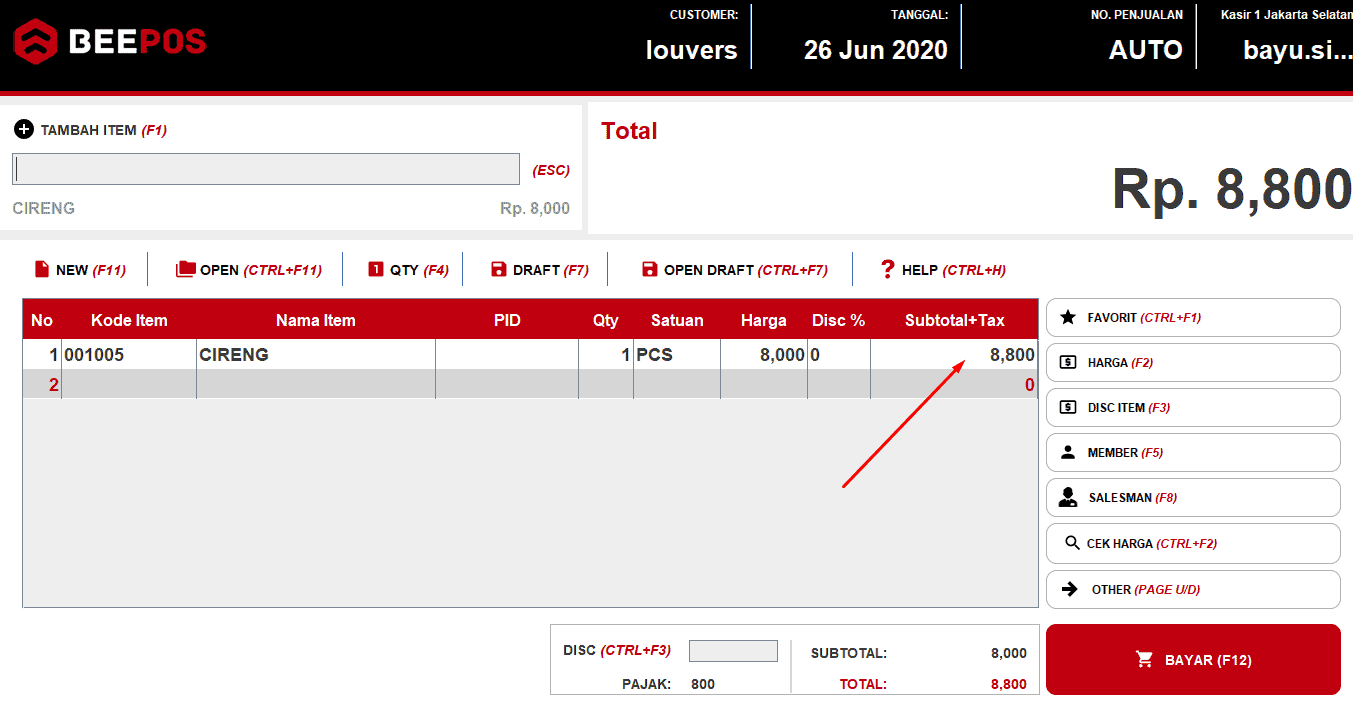Viewport: 1353px width, 706px height.
Task: Click the DRAFT save icon
Action: pyautogui.click(x=498, y=269)
